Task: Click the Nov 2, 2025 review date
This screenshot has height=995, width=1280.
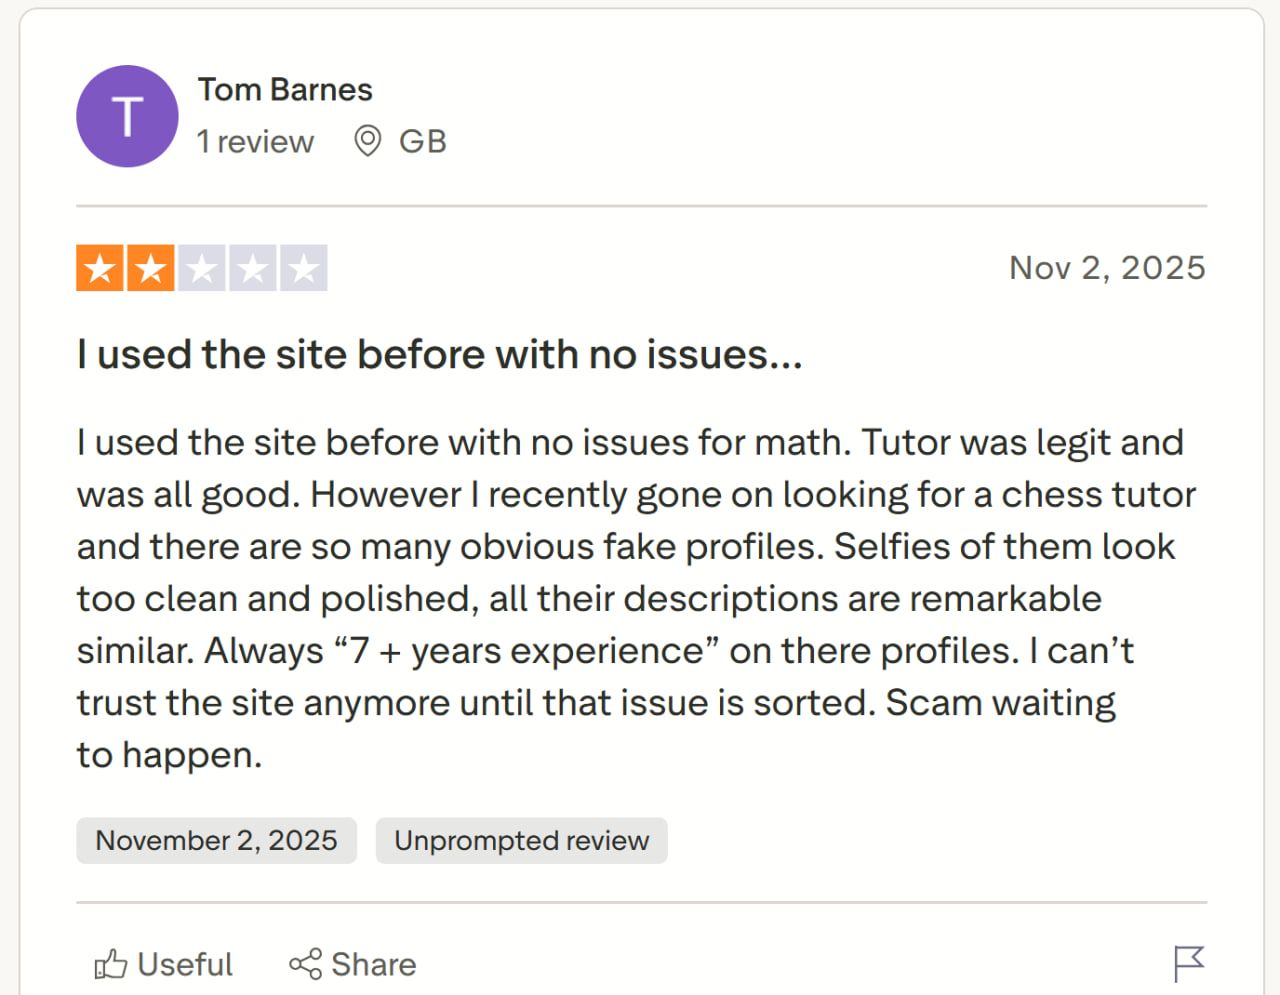Action: point(1107,268)
